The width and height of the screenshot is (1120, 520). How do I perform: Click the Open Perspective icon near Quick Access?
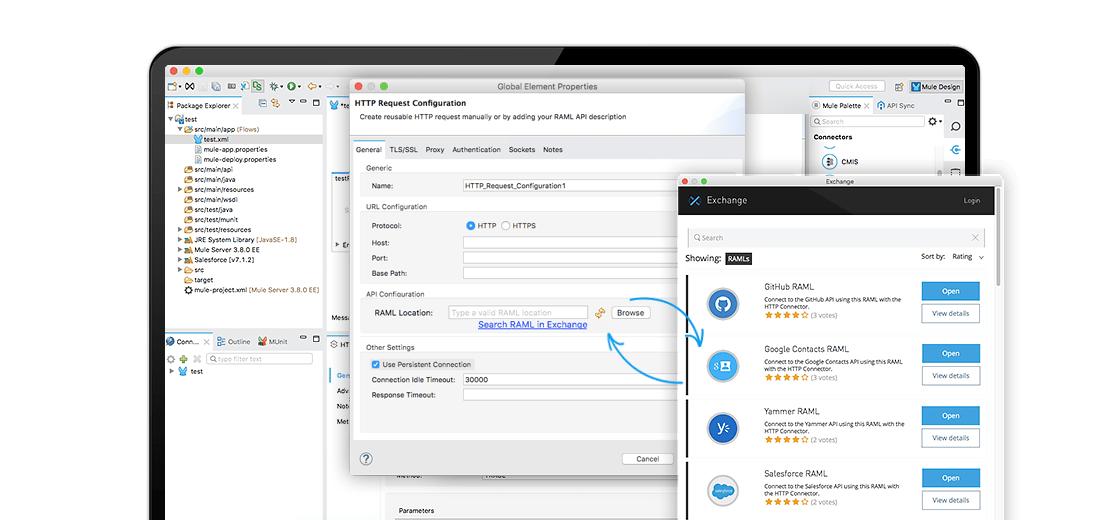pos(899,87)
